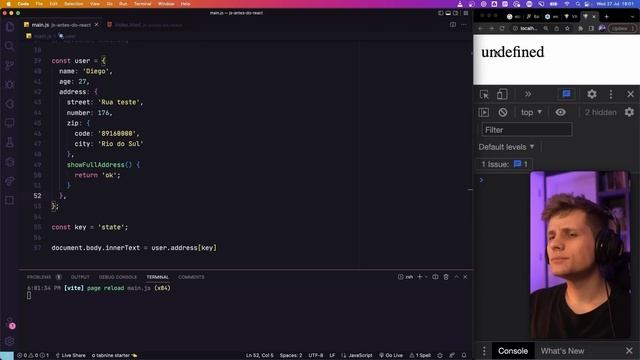The image size is (640, 360).
Task: Open the editor more actions menu
Action: coord(464,24)
